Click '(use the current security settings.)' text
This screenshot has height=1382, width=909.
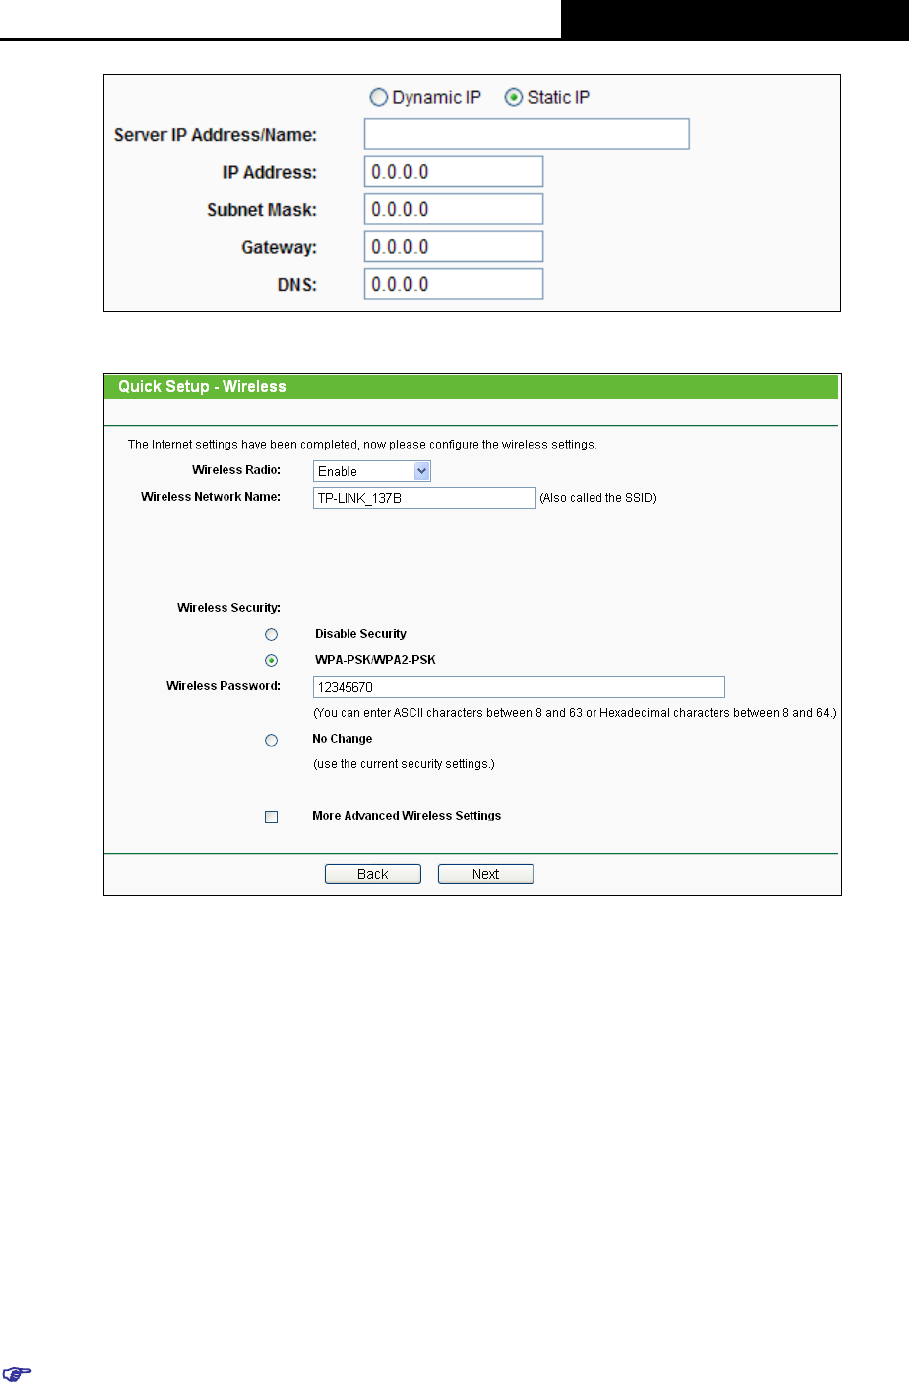[x=404, y=764]
